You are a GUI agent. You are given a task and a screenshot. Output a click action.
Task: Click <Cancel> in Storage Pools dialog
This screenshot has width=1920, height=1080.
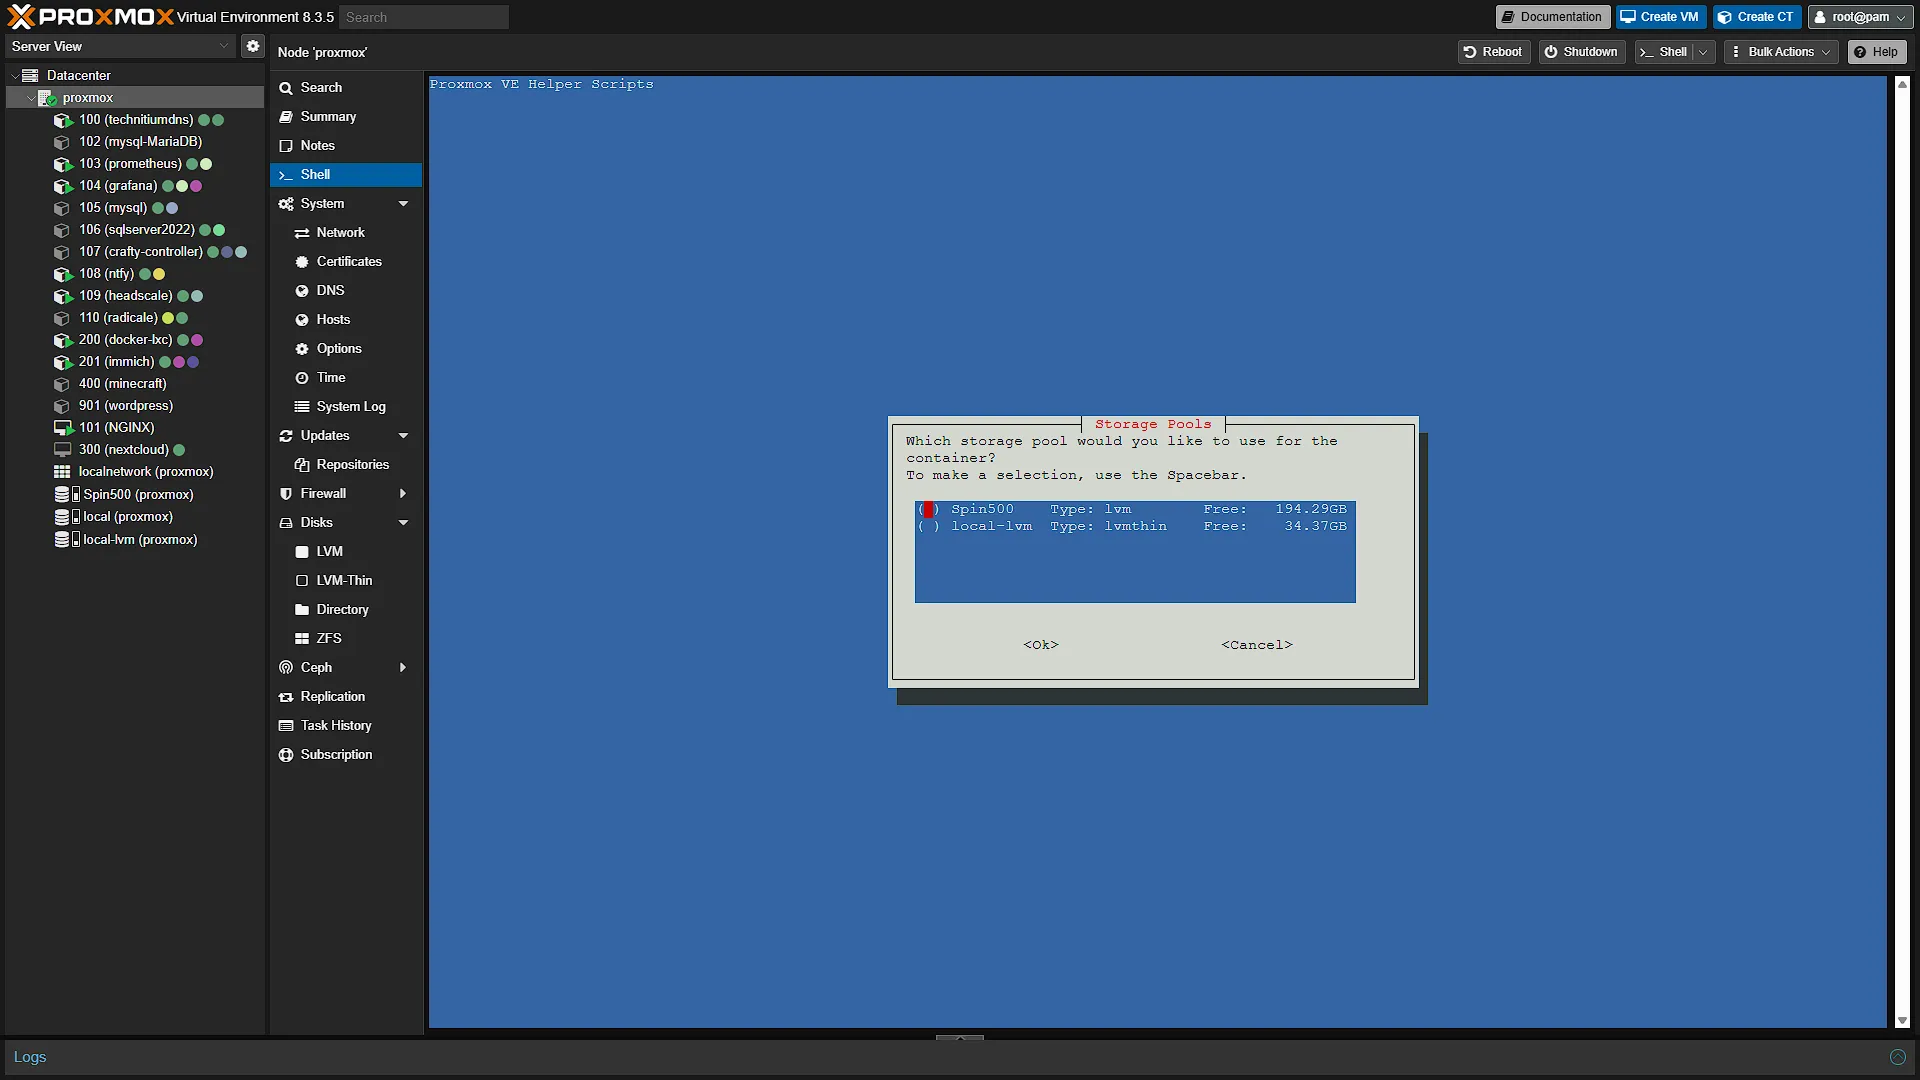(x=1257, y=645)
